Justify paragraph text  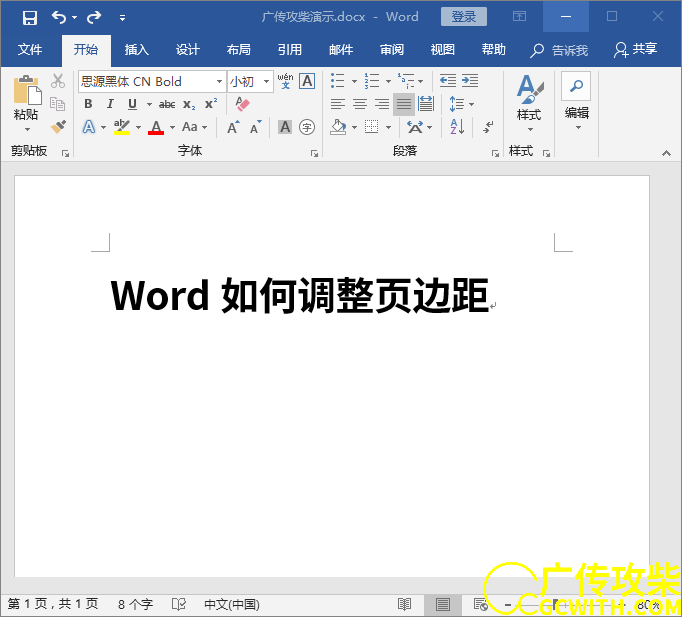[404, 104]
